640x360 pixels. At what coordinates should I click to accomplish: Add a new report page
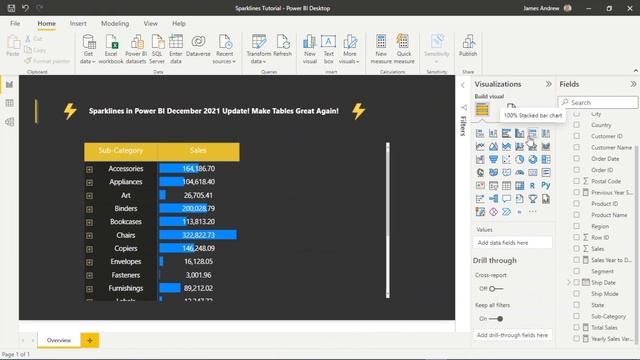pos(90,340)
